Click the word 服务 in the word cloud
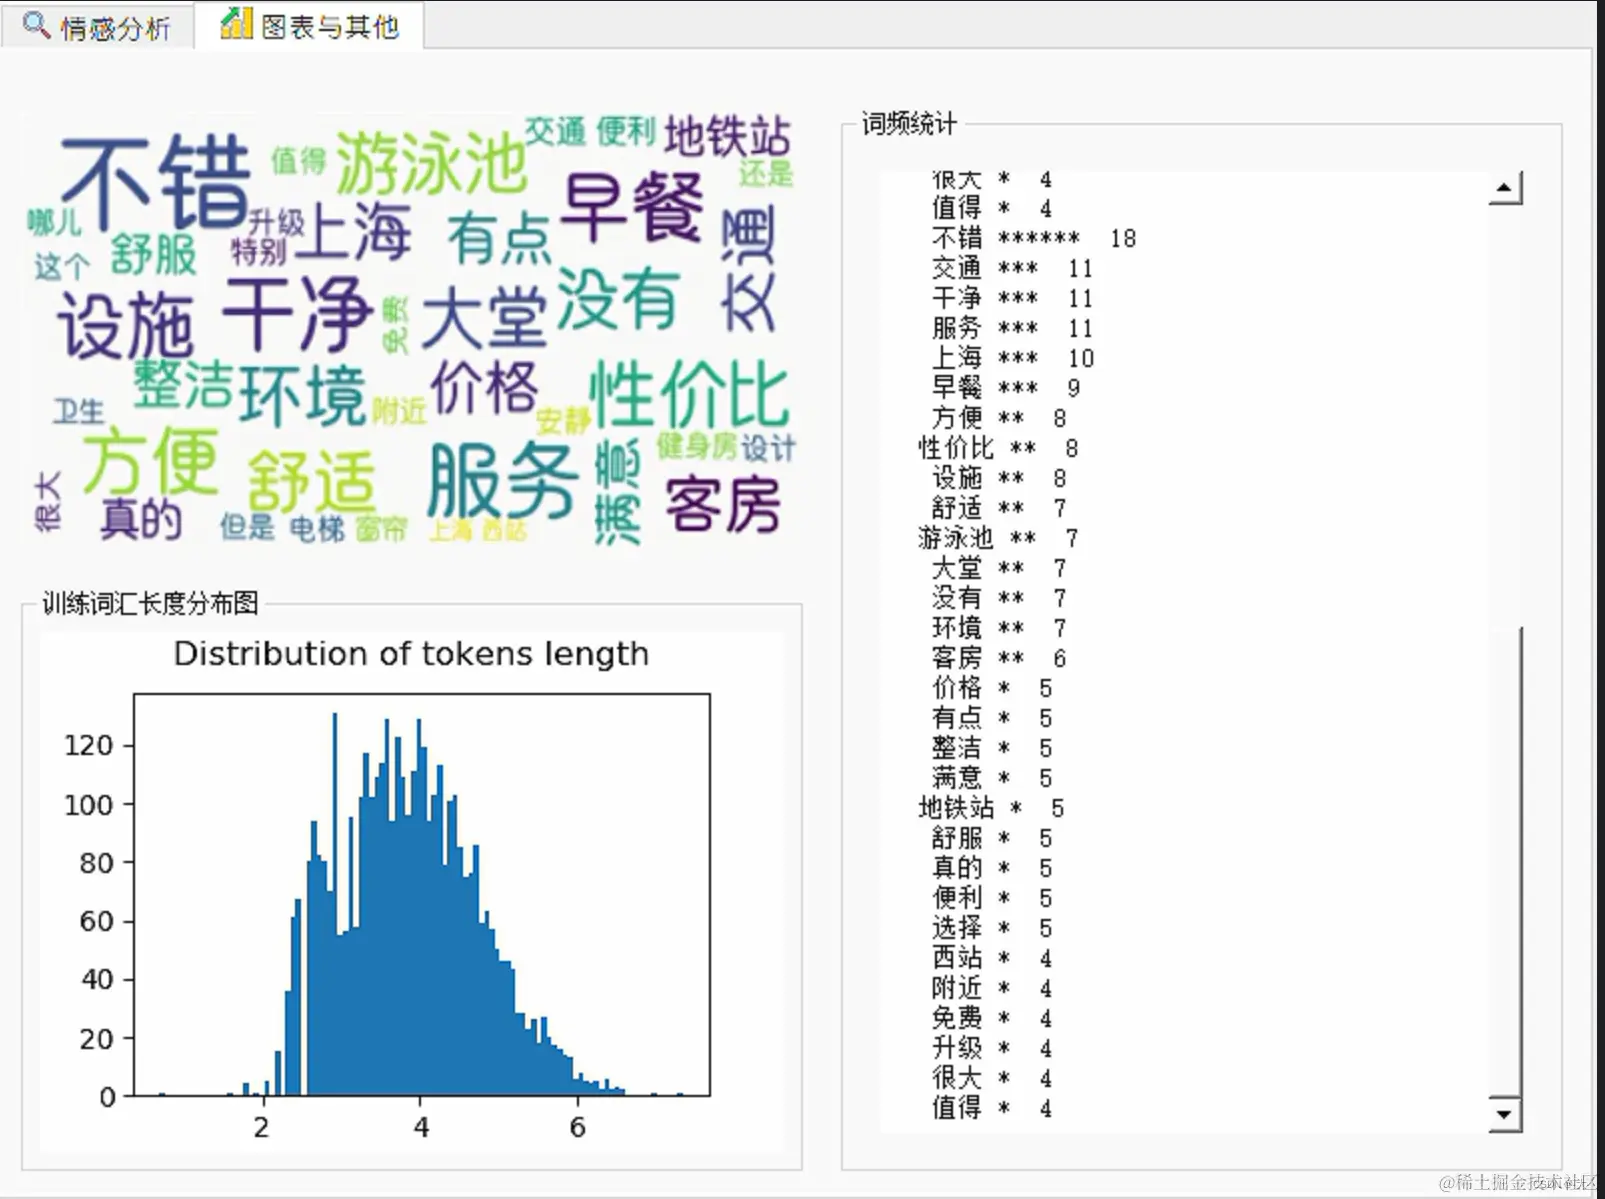This screenshot has width=1605, height=1199. pyautogui.click(x=503, y=482)
